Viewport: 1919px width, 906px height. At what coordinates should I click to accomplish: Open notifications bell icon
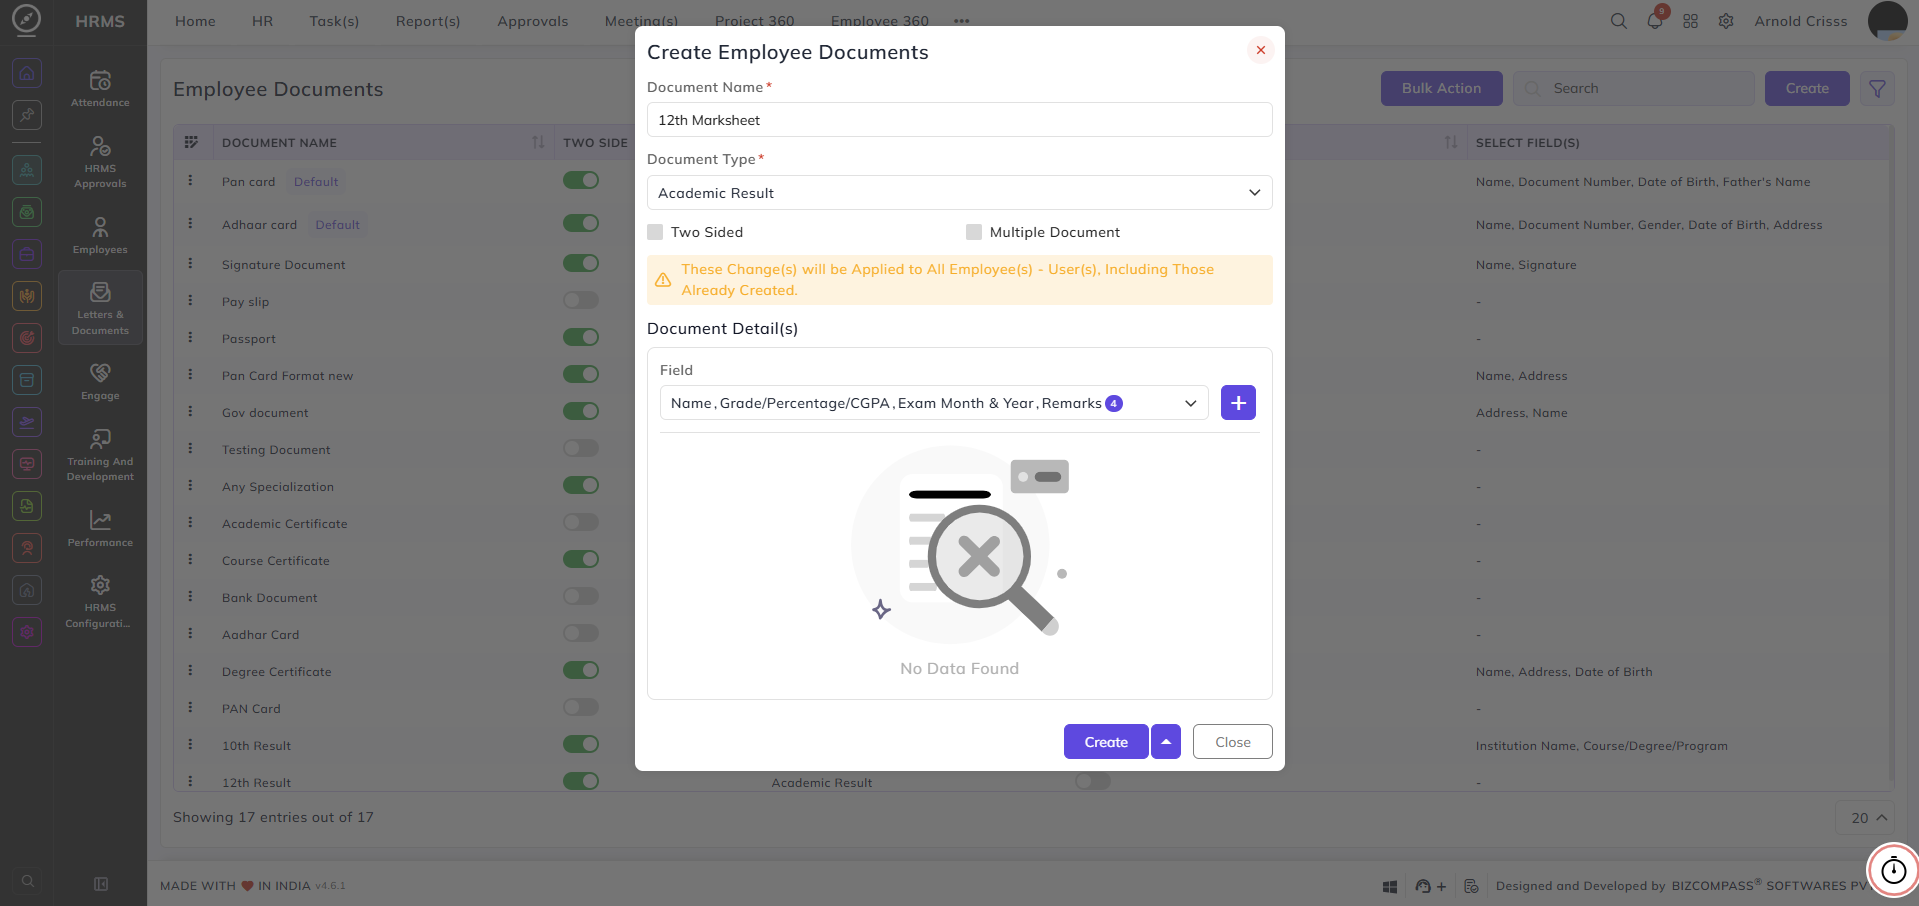(1655, 21)
